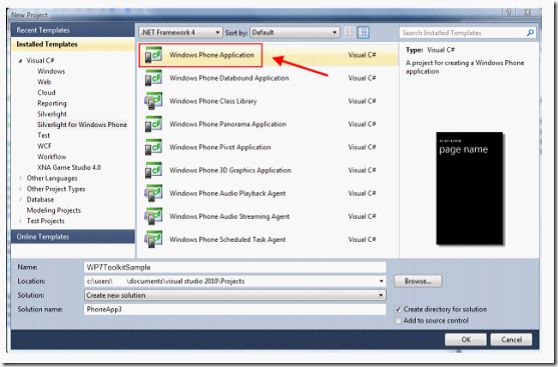The image size is (558, 367).
Task: Click the Name input field
Action: click(235, 267)
